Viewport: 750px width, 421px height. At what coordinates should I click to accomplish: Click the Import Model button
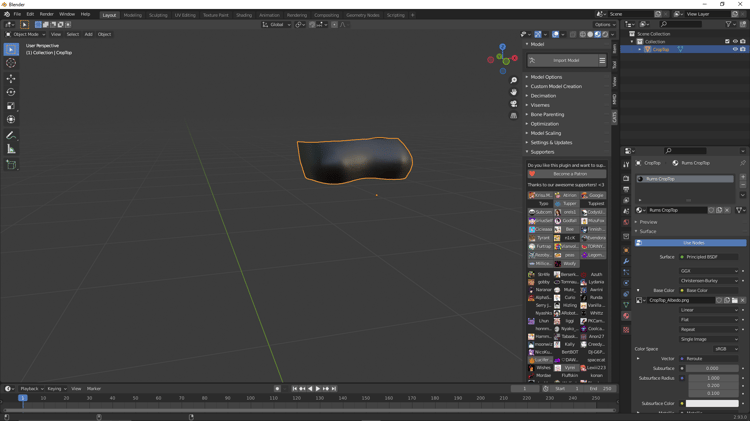(x=565, y=61)
